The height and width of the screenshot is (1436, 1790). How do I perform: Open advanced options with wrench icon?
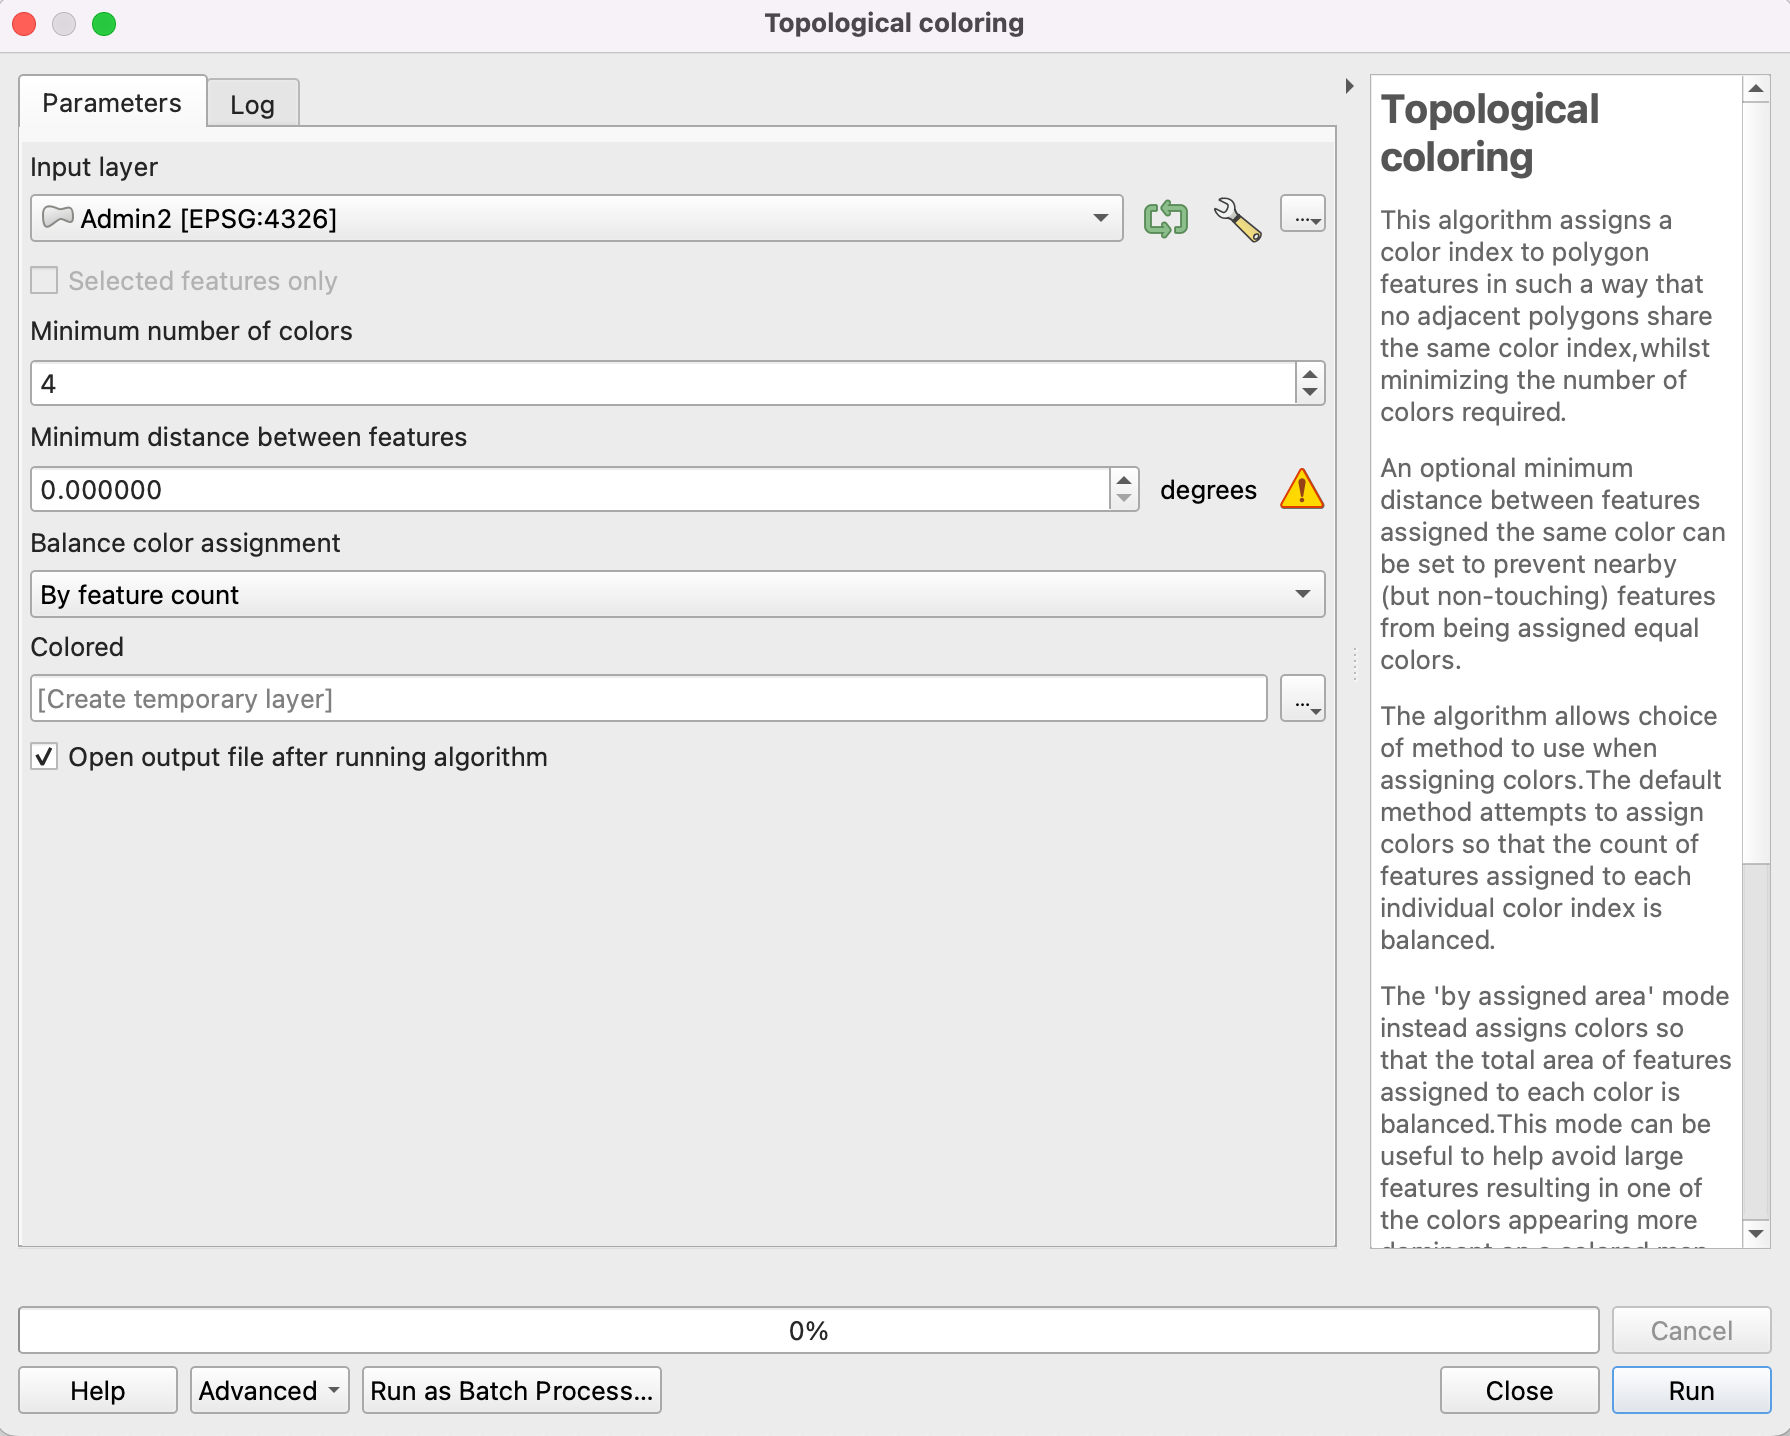pyautogui.click(x=1237, y=218)
